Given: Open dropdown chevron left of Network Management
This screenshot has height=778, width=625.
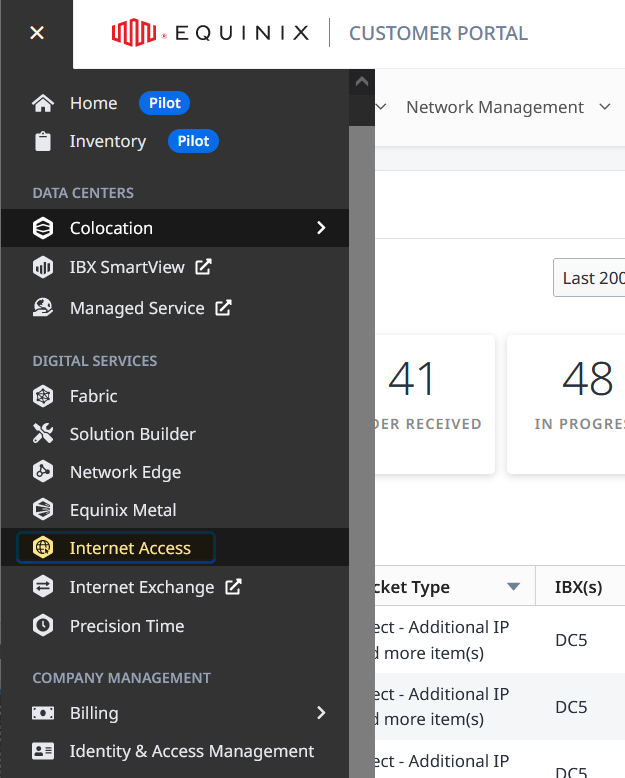Looking at the screenshot, I should point(381,107).
